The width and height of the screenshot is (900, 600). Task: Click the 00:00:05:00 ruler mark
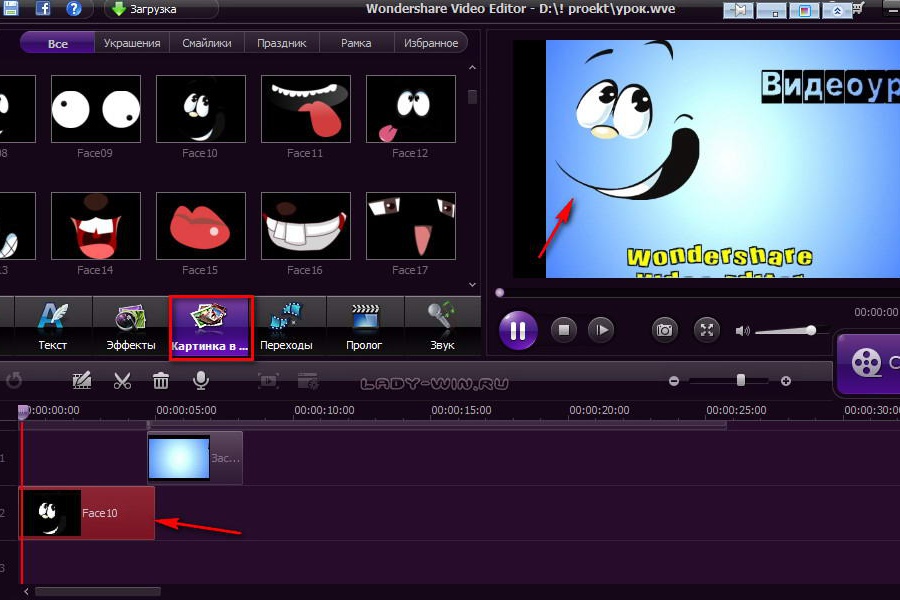[187, 411]
